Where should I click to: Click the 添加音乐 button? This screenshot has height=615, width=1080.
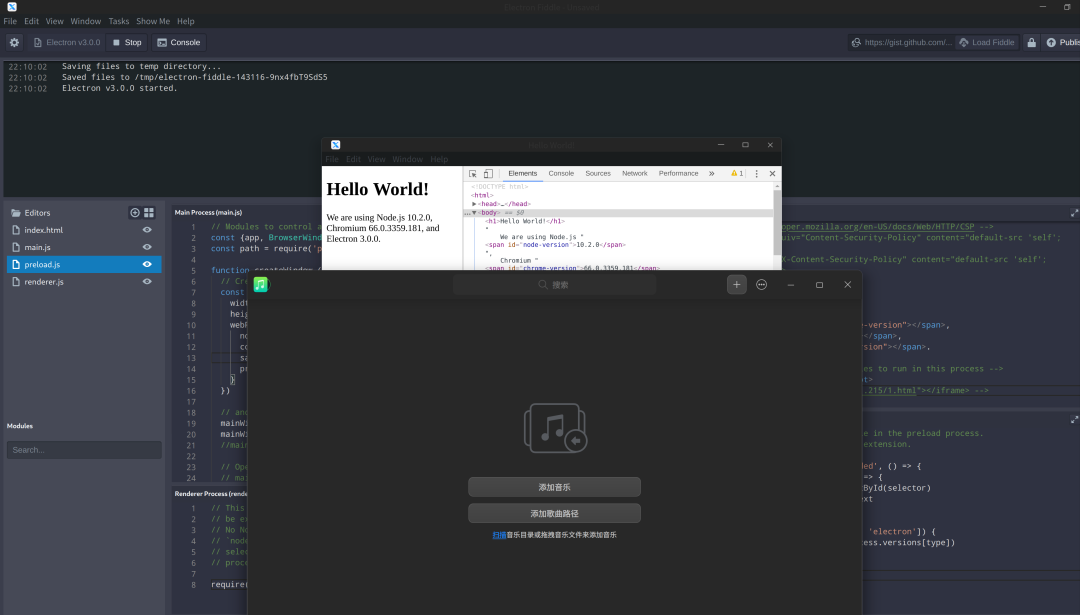555,487
